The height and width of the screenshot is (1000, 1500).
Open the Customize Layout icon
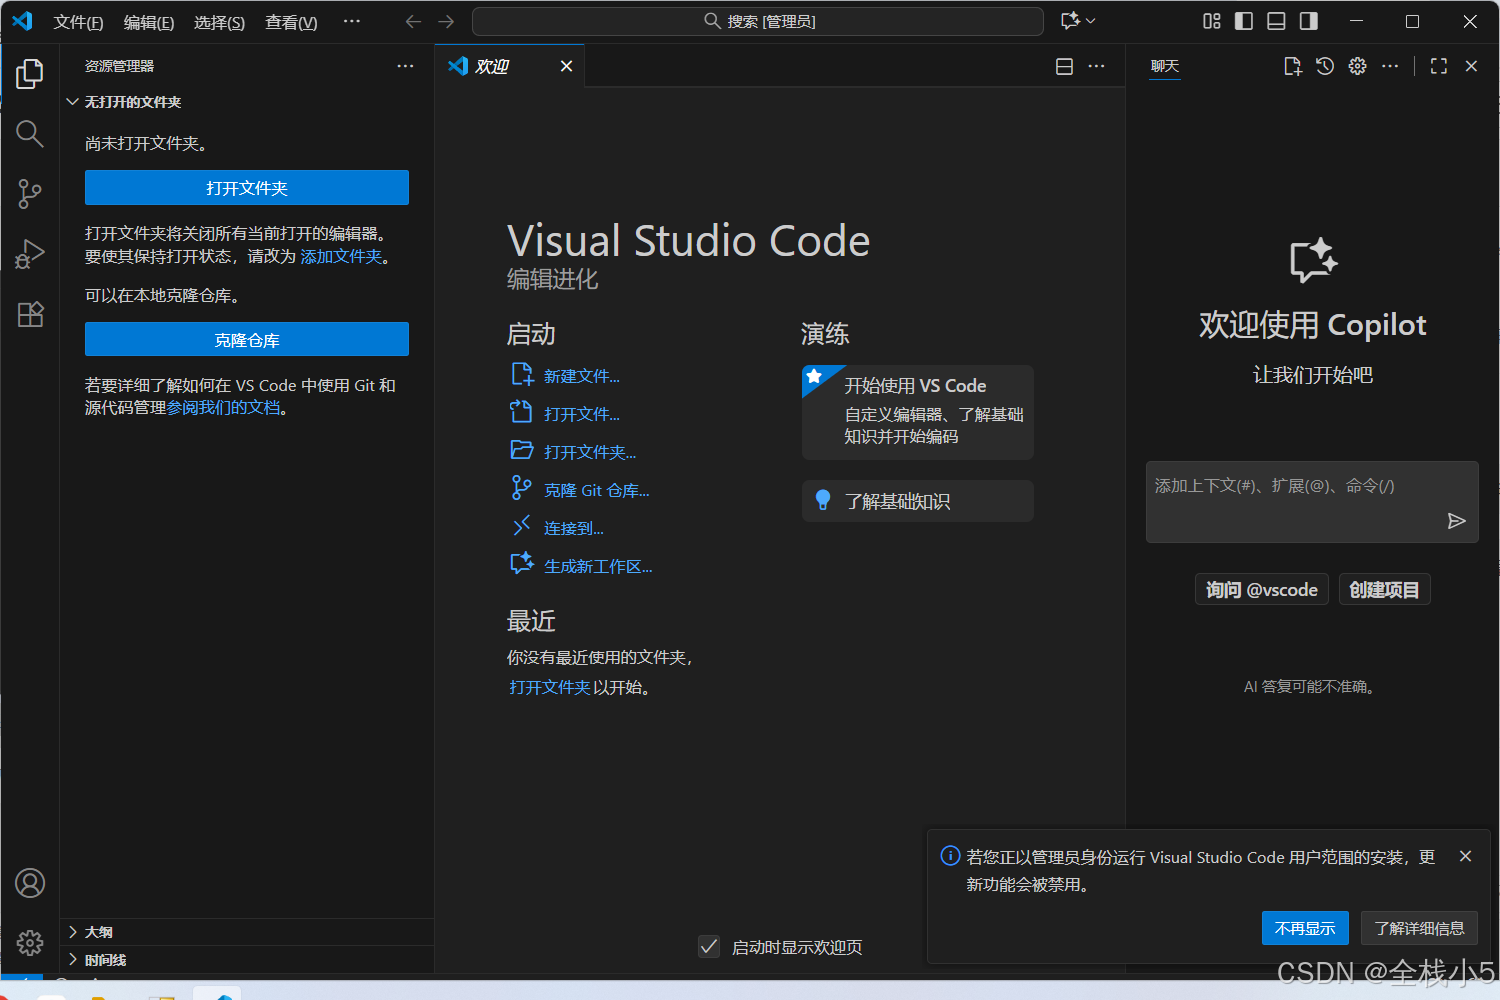click(x=1212, y=21)
